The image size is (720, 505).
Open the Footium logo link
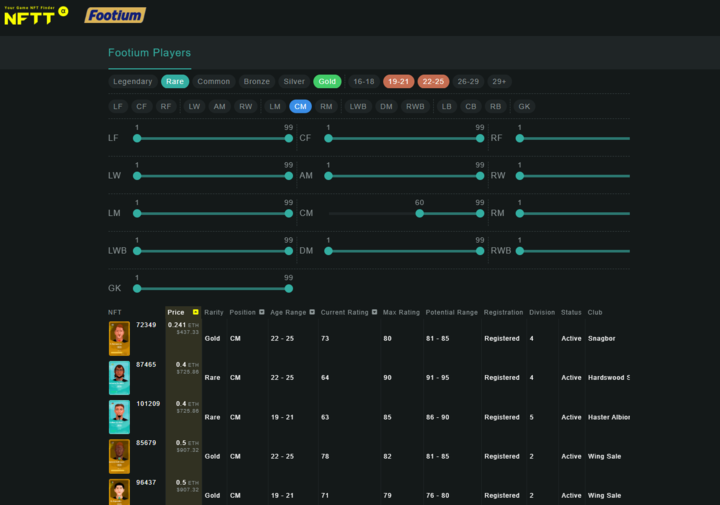pos(115,15)
